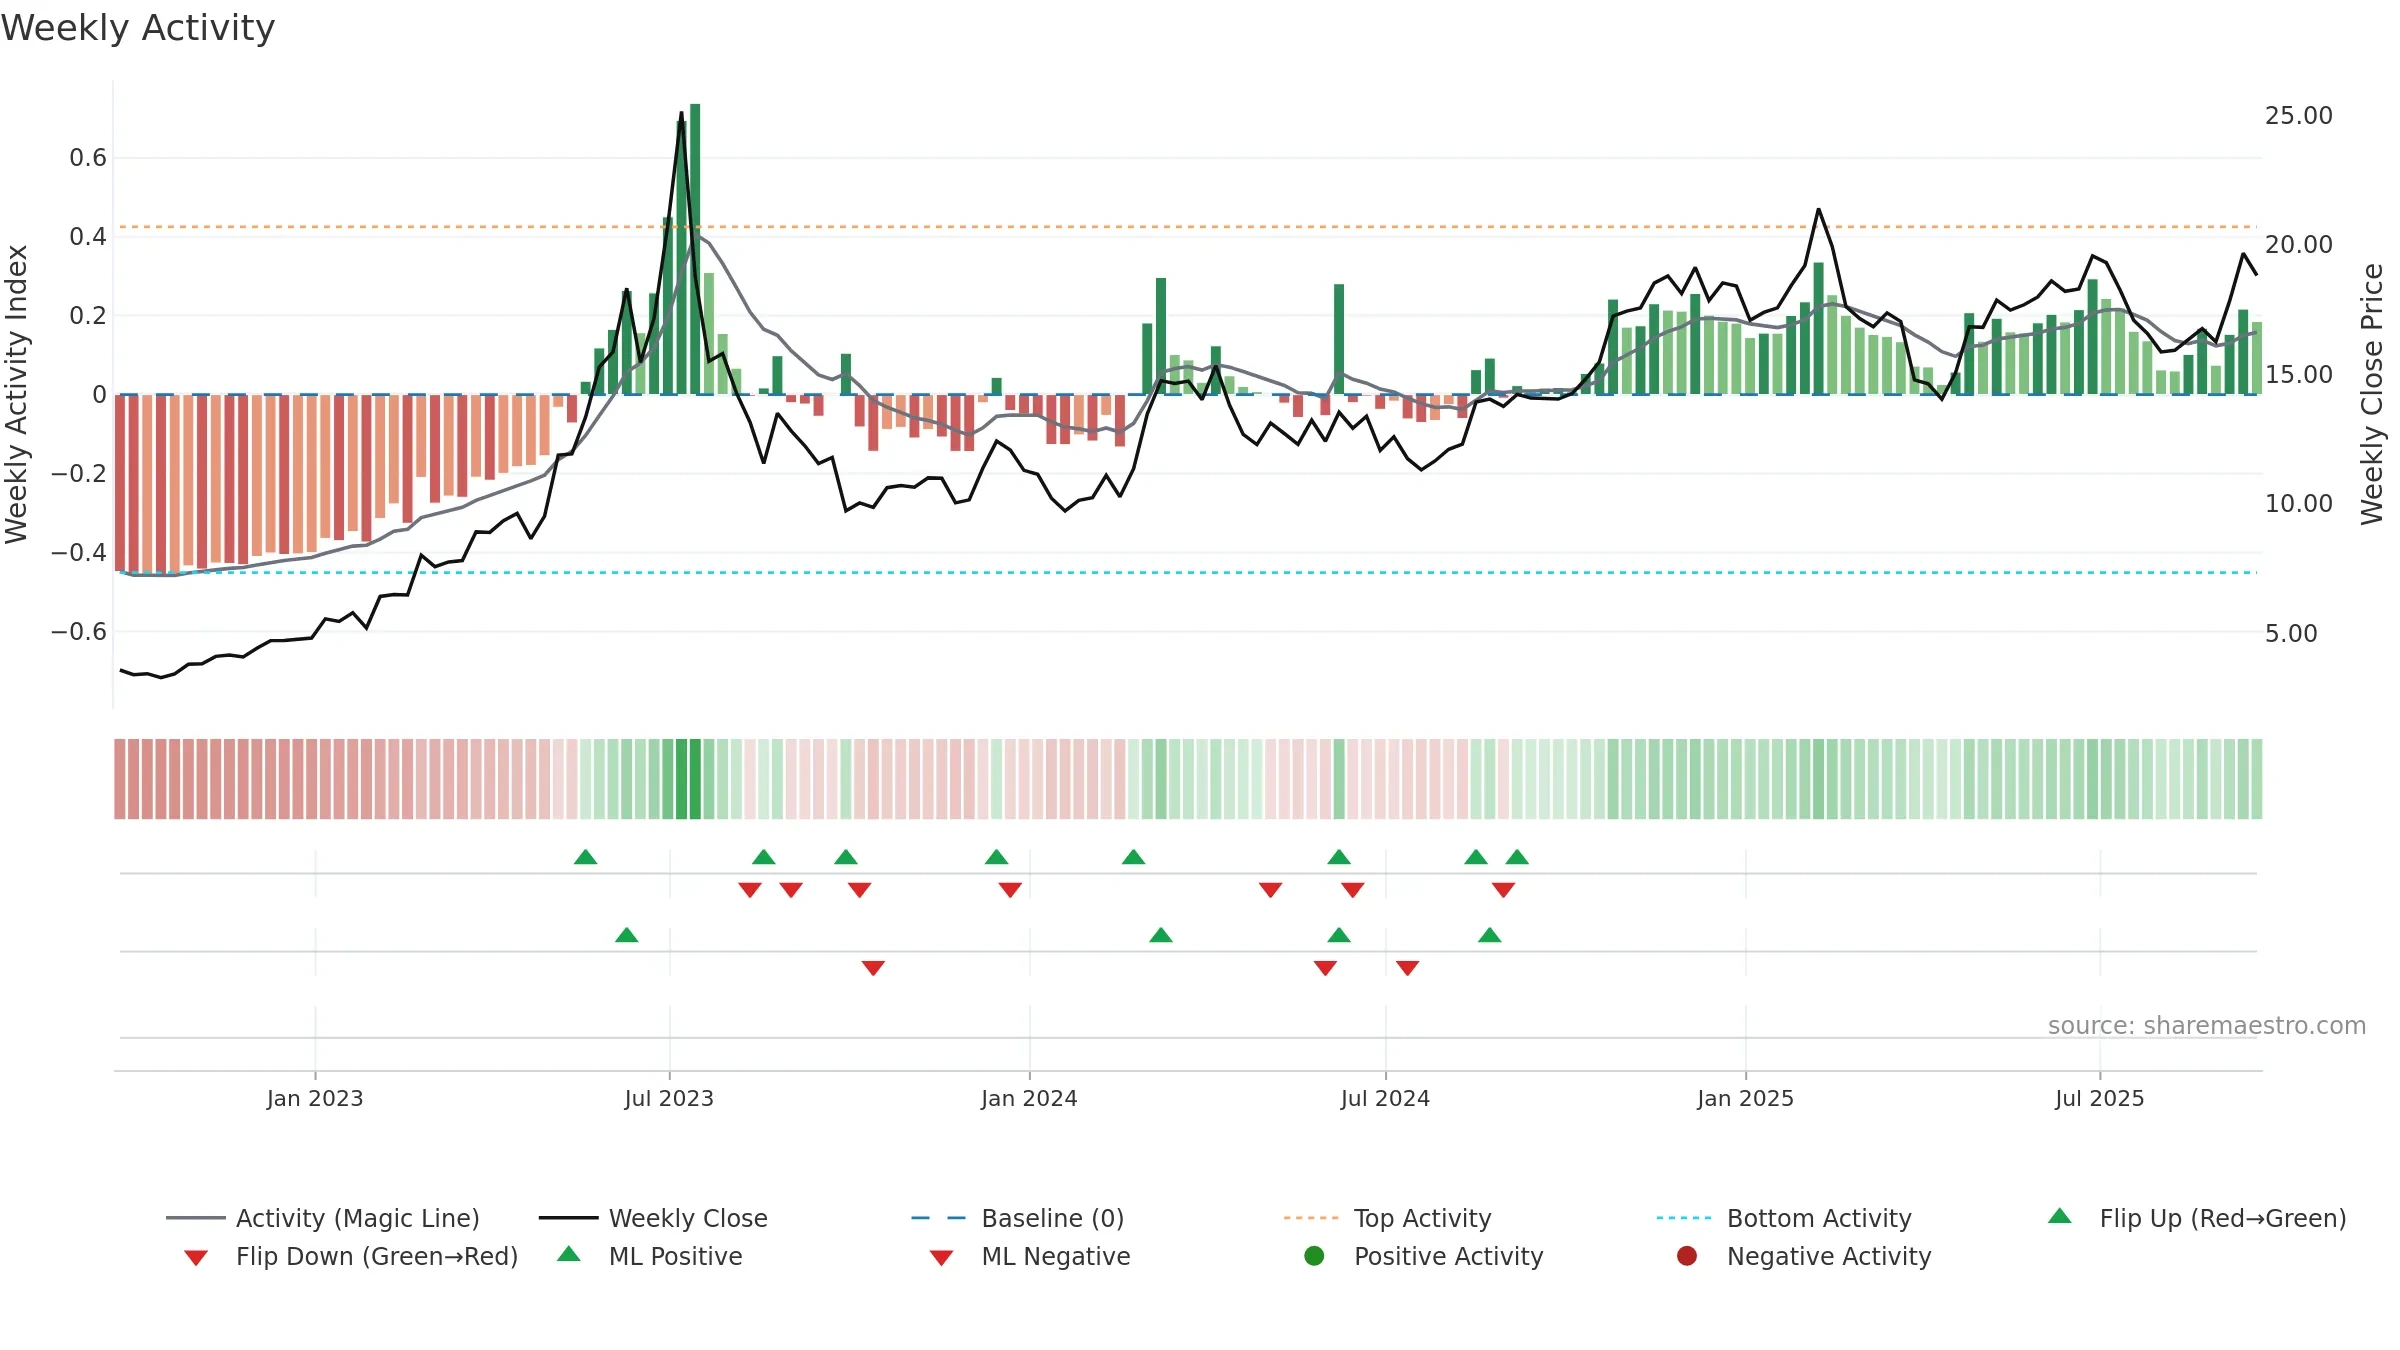Click the Weekly Close Price axis title
Viewport: 2400px width, 1350px height.
tap(2372, 394)
